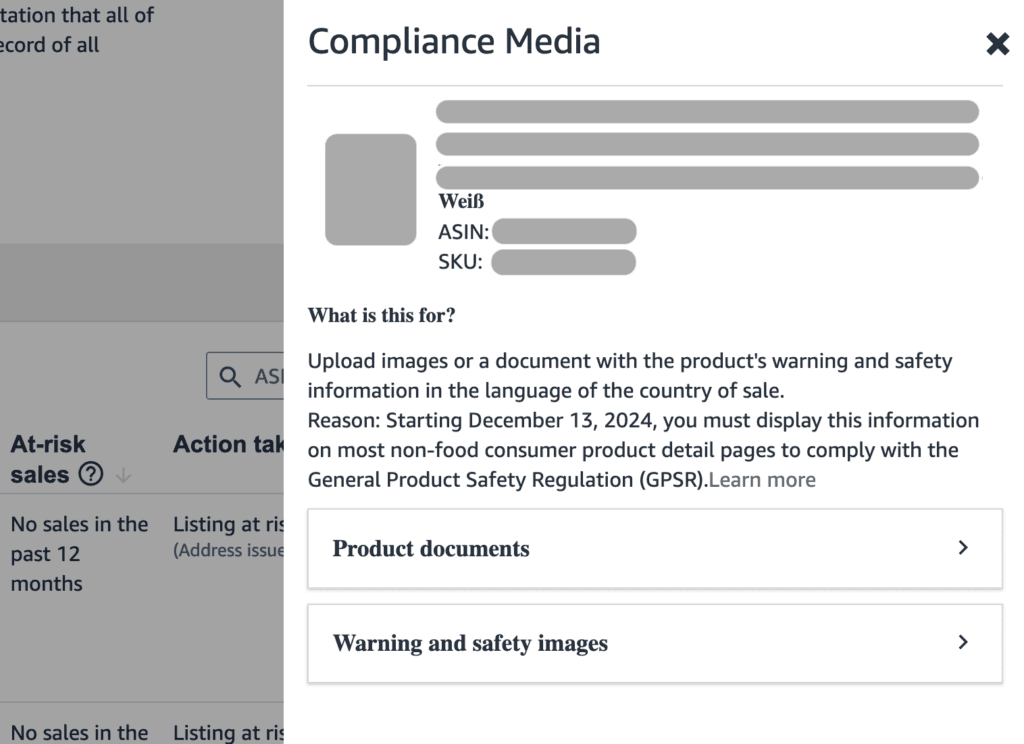Click the Weiß color variant label
The height and width of the screenshot is (744, 1024).
pos(461,202)
